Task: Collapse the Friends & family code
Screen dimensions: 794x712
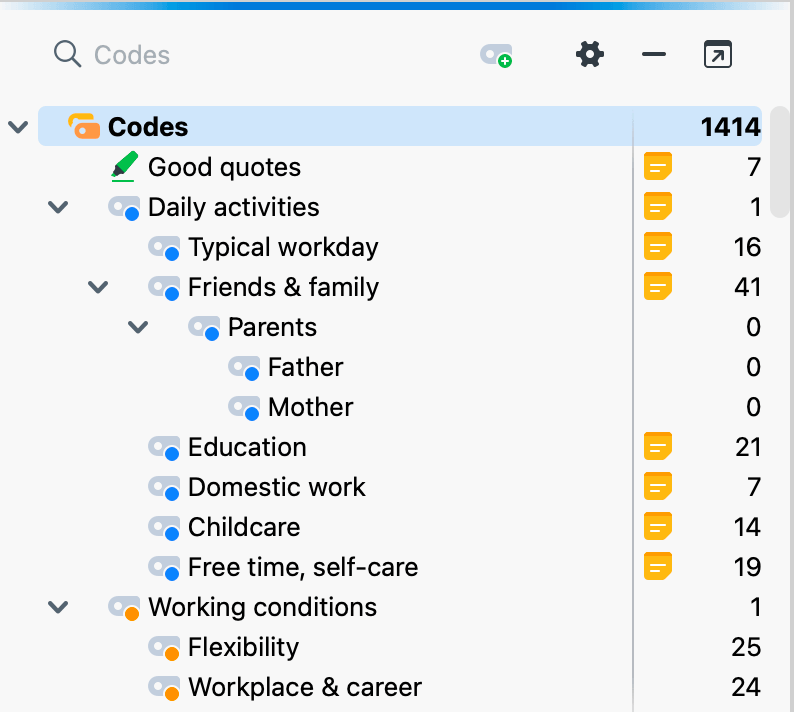Action: [98, 287]
